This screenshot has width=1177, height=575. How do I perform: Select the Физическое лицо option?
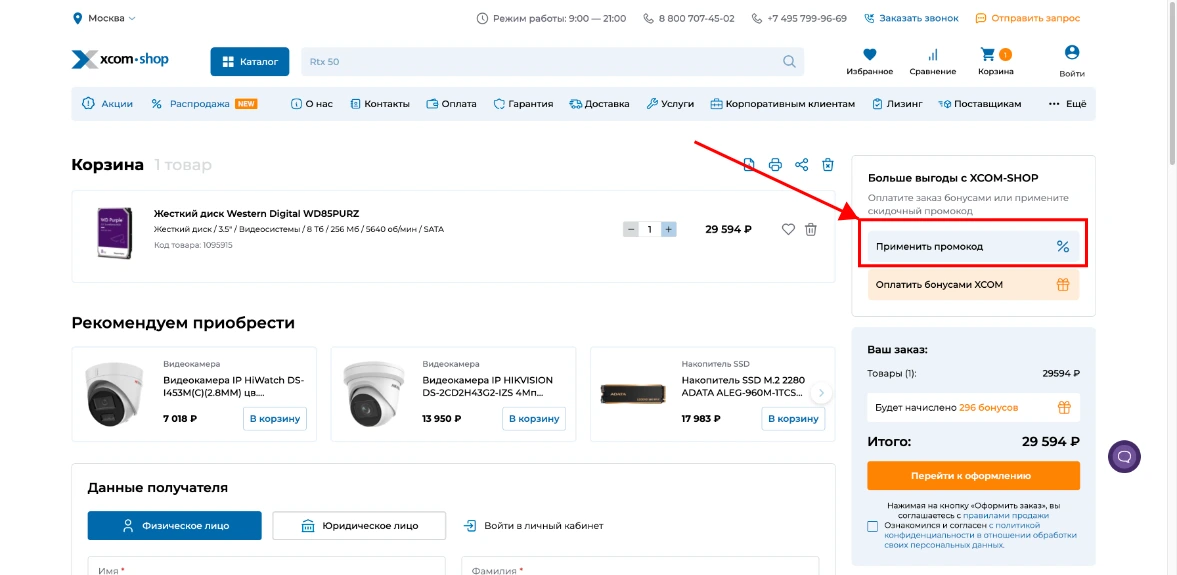174,526
